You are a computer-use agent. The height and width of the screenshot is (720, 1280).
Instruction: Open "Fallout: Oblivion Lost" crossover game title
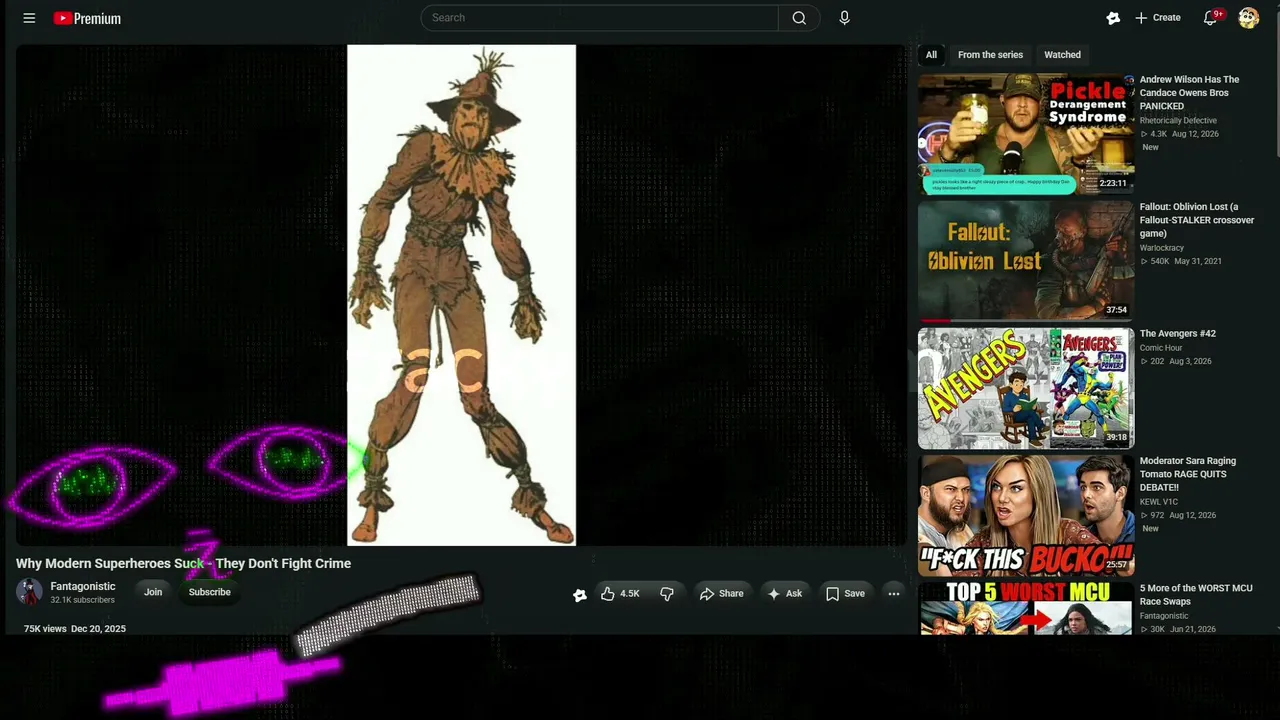coord(1197,220)
